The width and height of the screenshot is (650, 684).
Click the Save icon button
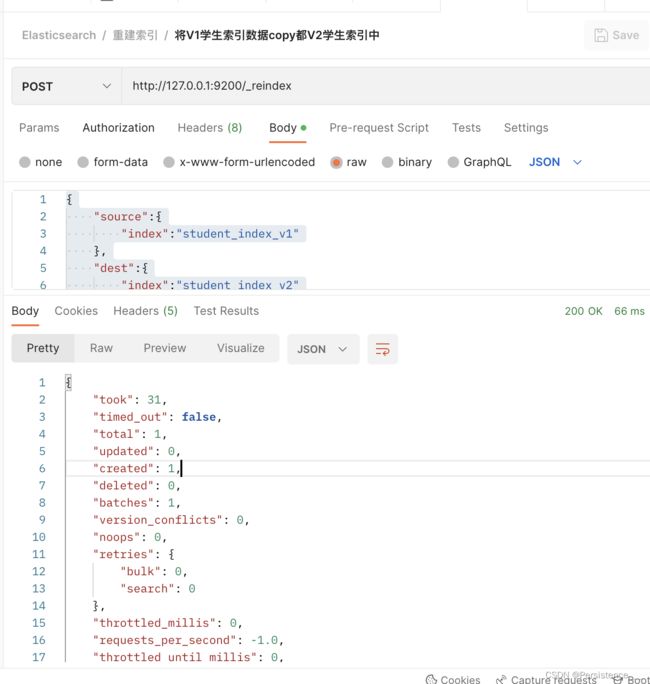point(616,35)
